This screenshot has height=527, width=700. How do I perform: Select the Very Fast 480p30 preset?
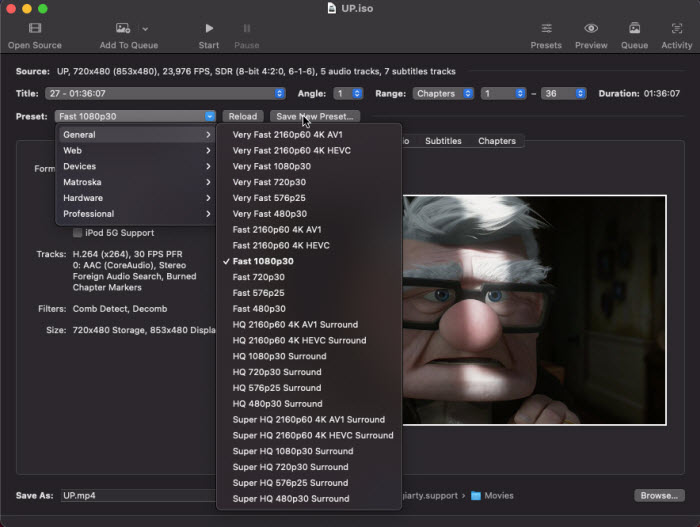pyautogui.click(x=309, y=214)
